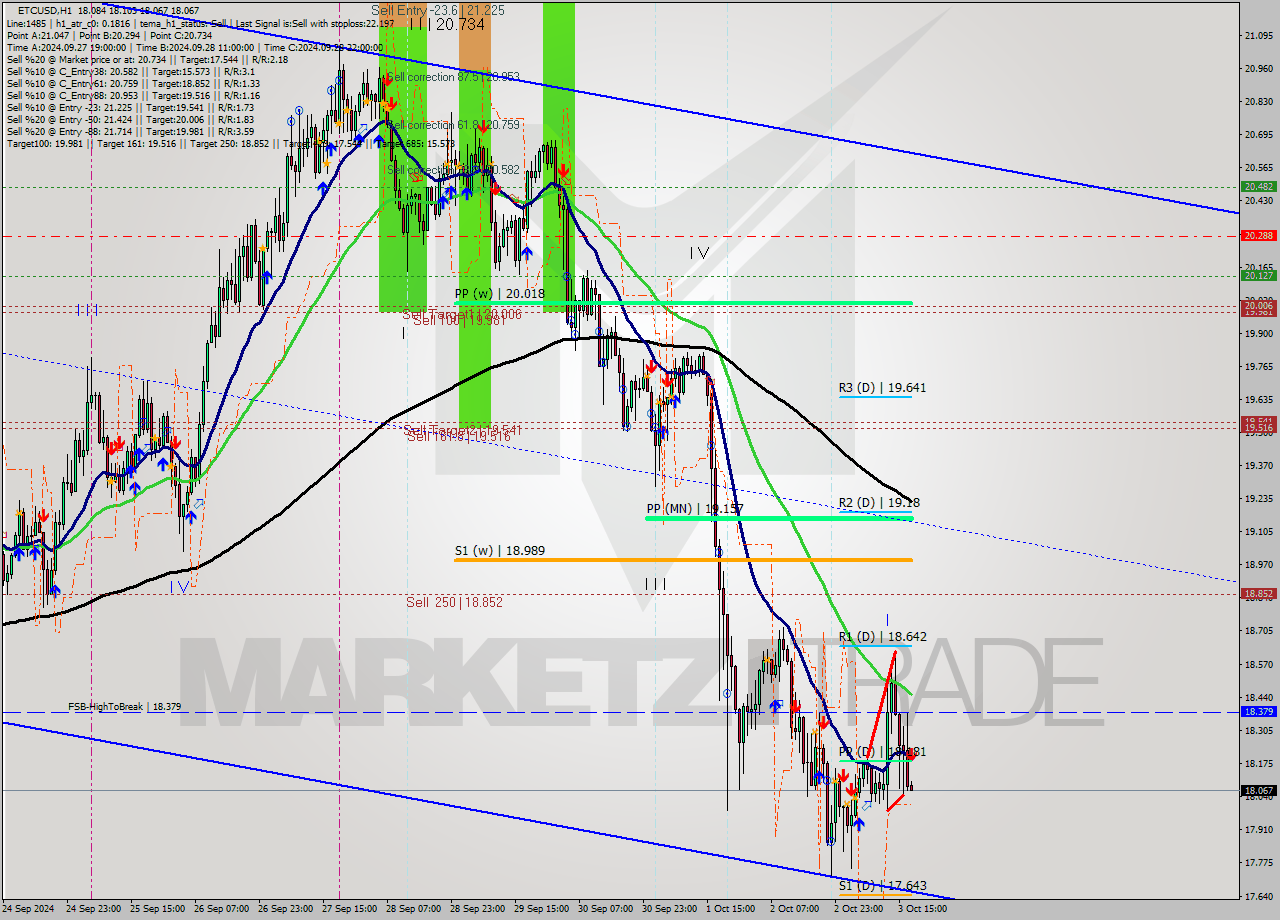This screenshot has width=1280, height=920.
Task: Select the 2 Oct 23:00 time label
Action: coord(859,909)
